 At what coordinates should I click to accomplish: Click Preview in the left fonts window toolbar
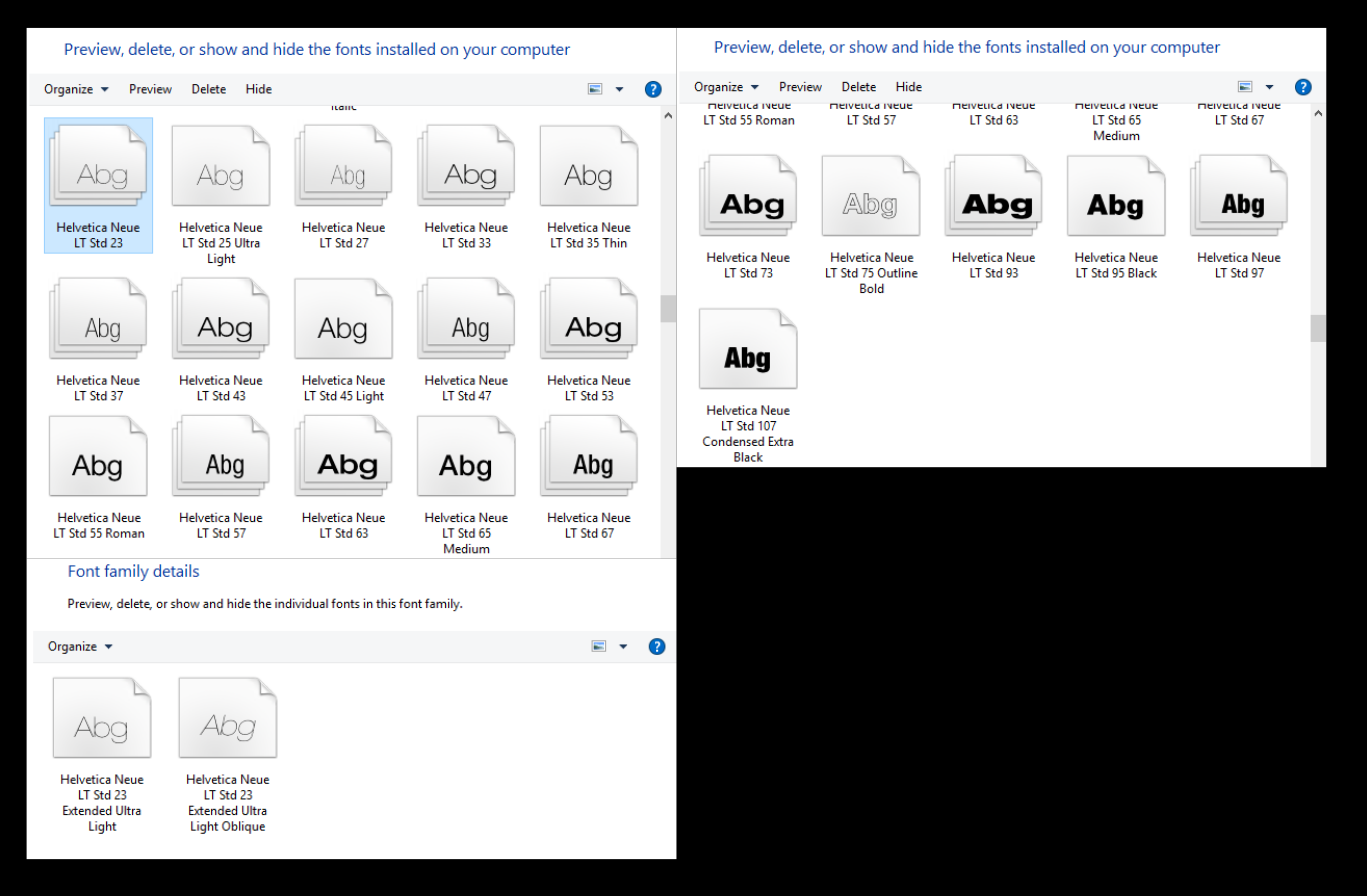pos(150,89)
